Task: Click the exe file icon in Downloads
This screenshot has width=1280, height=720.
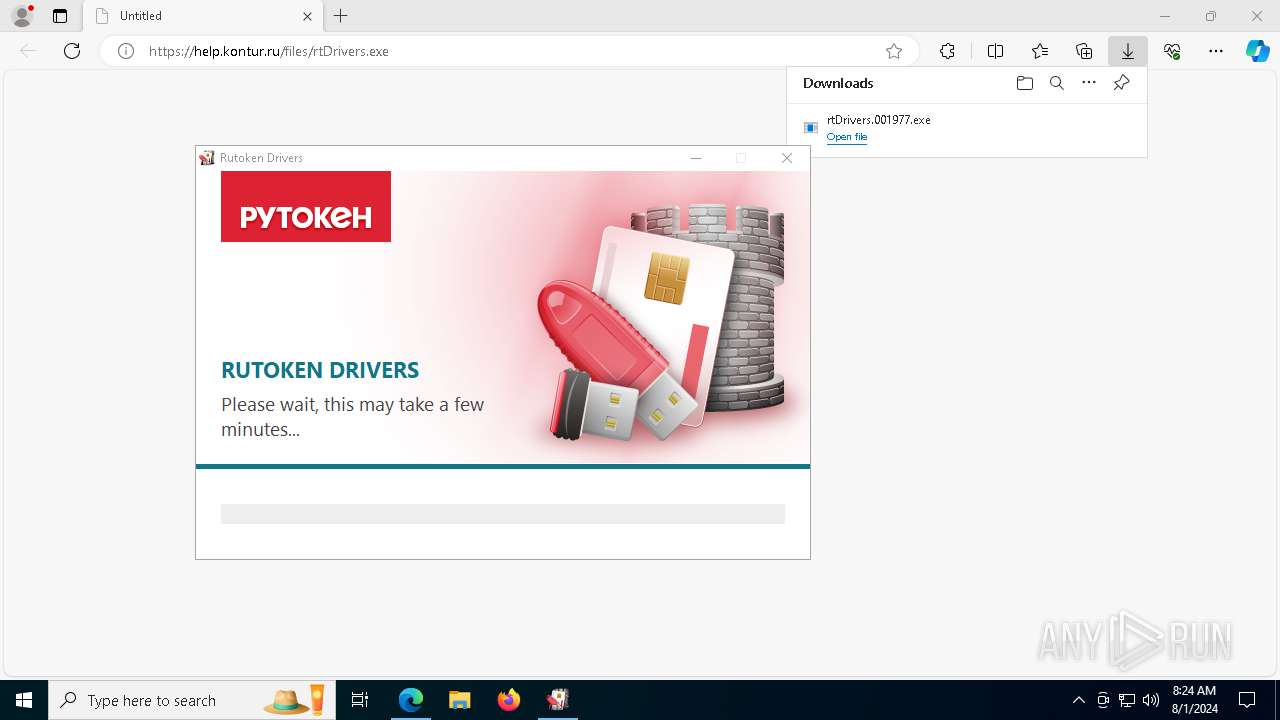Action: pyautogui.click(x=811, y=127)
